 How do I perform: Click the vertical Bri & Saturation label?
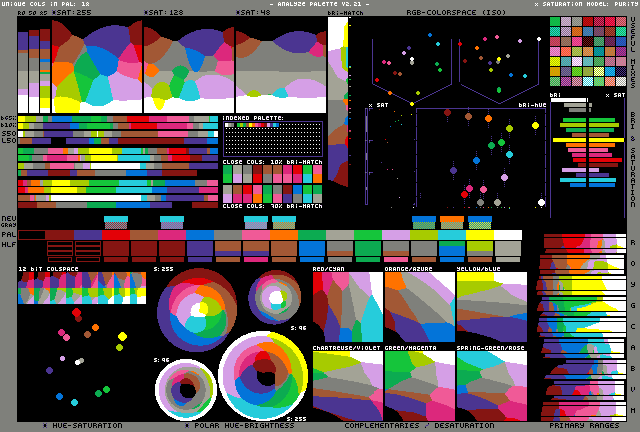click(632, 160)
